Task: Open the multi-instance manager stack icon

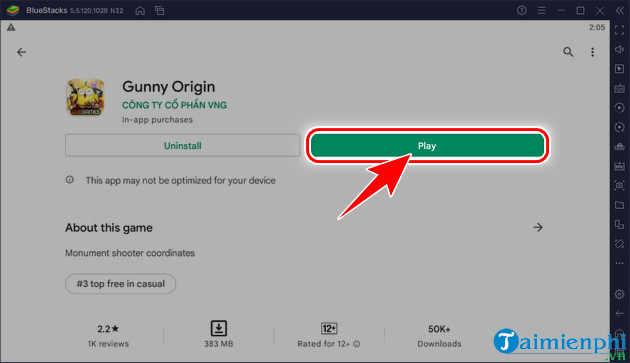Action: (x=619, y=147)
